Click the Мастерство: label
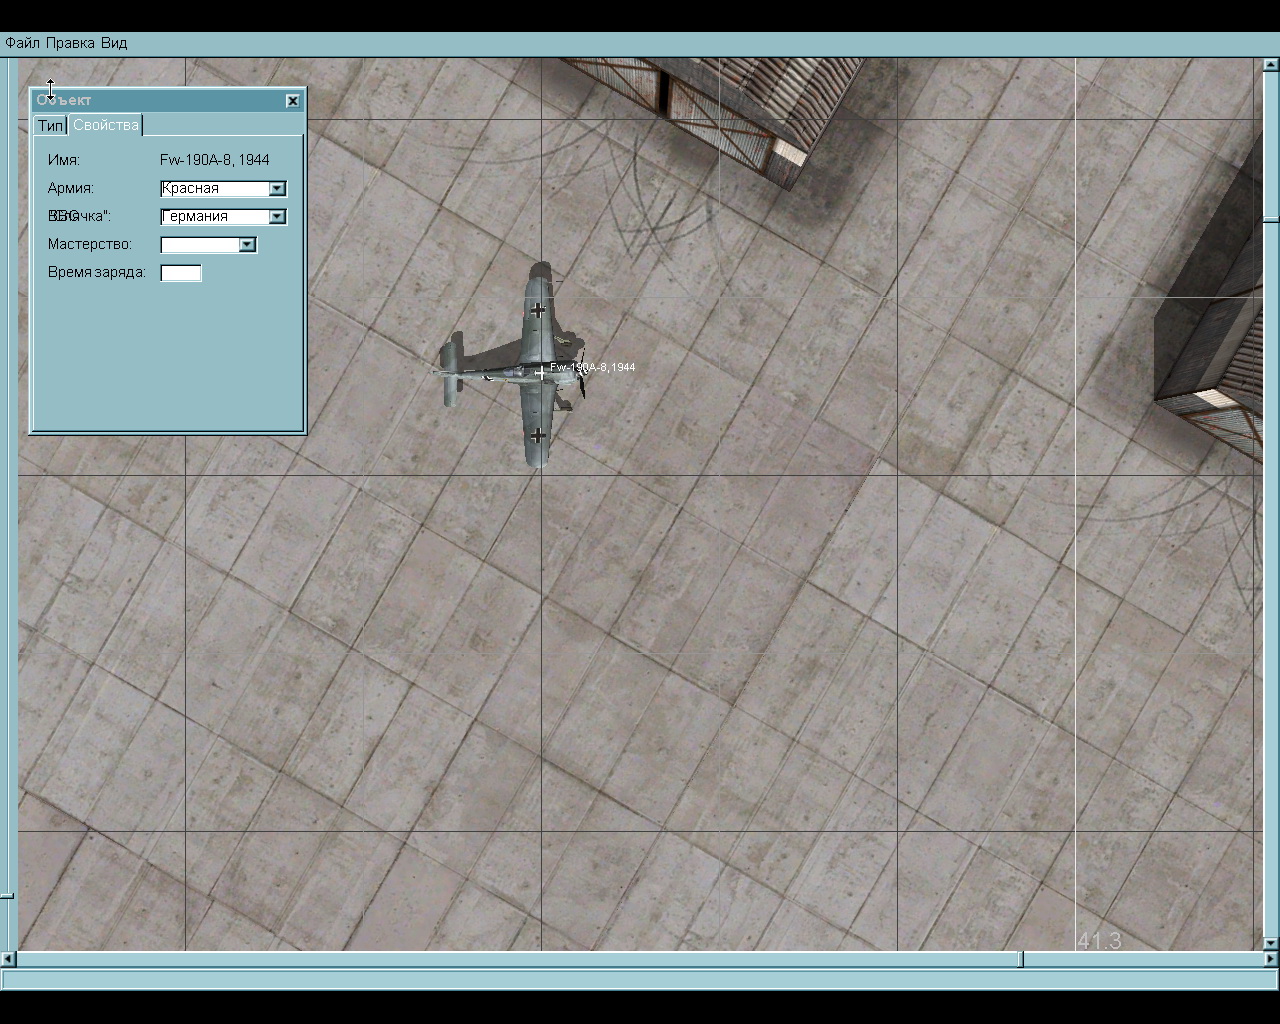The image size is (1280, 1024). click(90, 244)
